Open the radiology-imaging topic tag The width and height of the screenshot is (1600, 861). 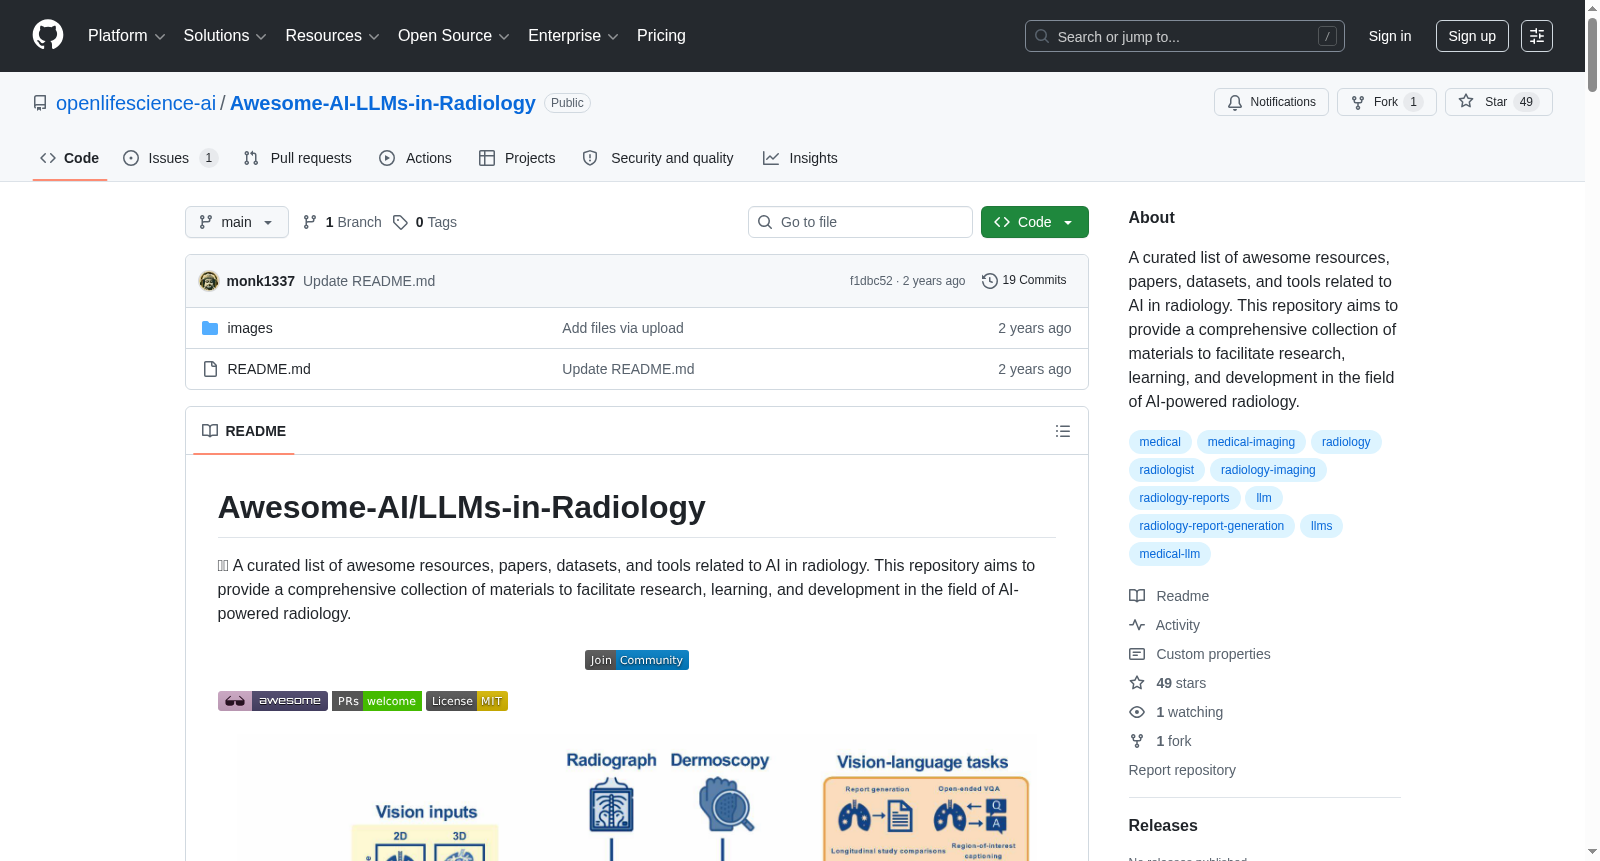[x=1268, y=470]
